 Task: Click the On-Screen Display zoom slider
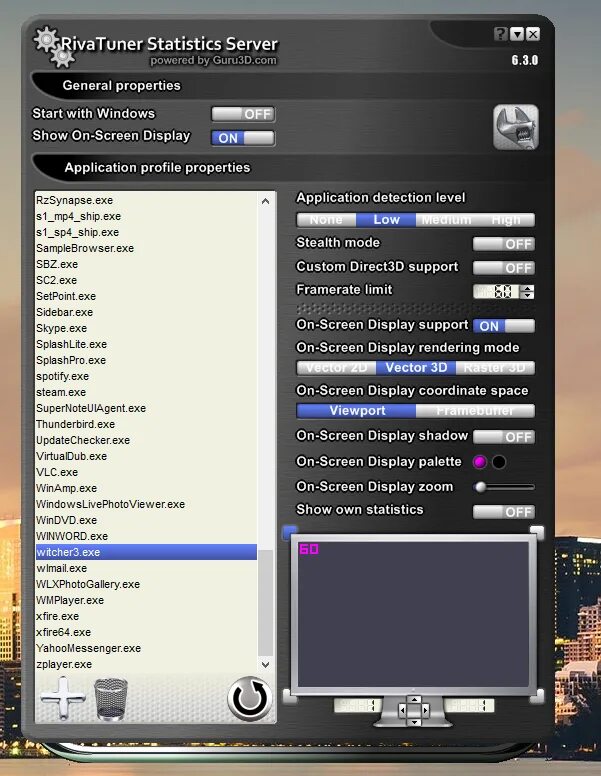pos(504,487)
